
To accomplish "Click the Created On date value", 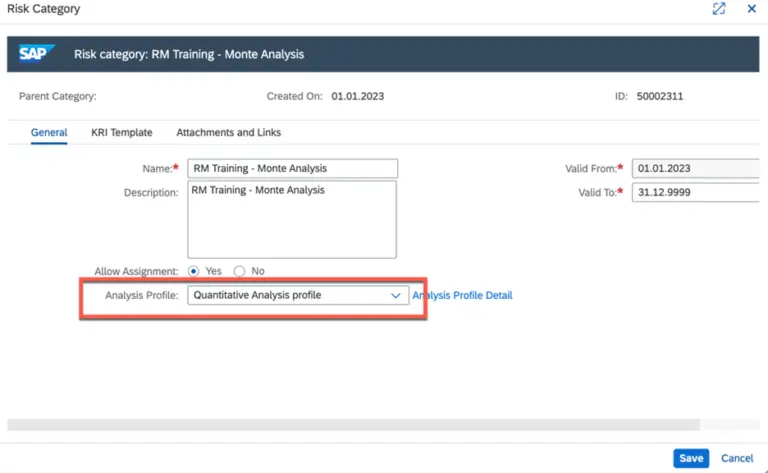I will tap(357, 97).
